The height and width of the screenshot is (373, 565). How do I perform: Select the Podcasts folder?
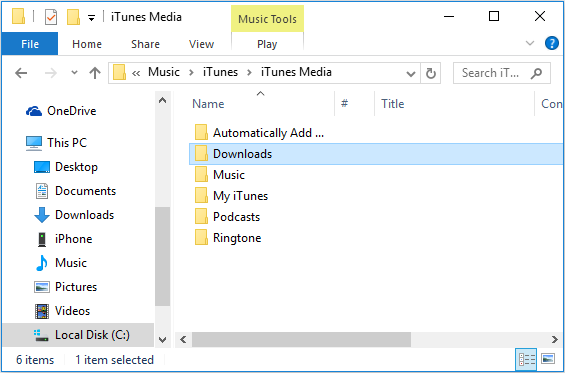[227, 217]
